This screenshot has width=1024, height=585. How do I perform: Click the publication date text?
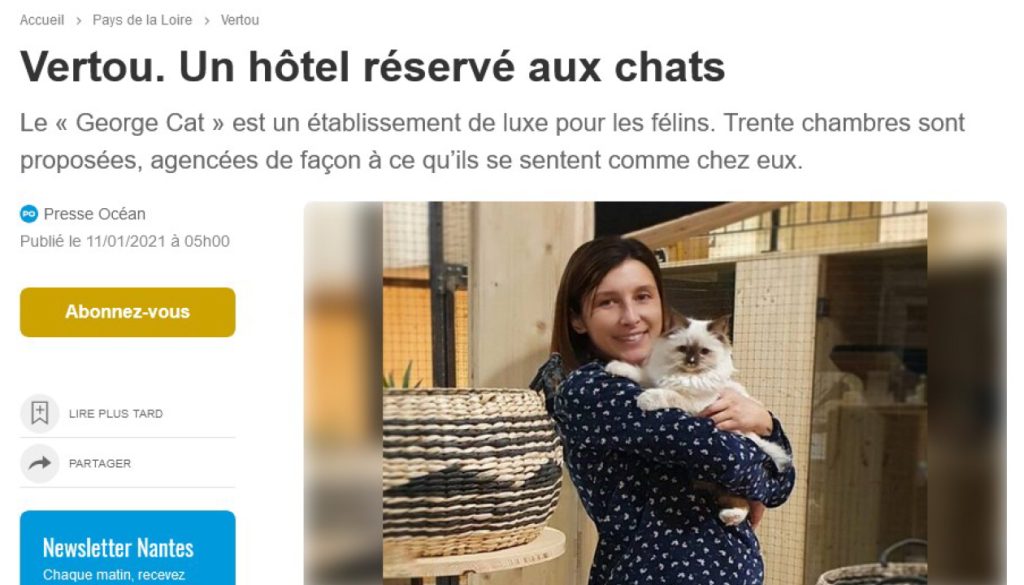click(x=125, y=241)
